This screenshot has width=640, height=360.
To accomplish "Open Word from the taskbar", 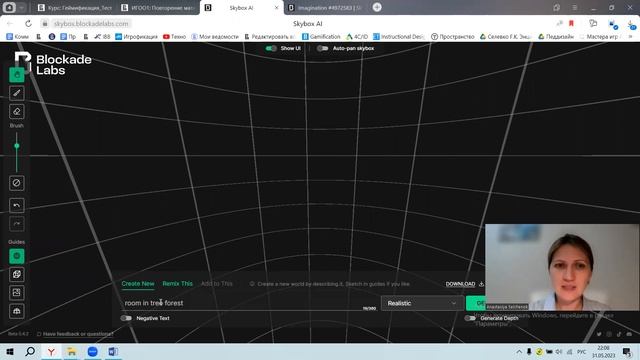I will click(113, 351).
